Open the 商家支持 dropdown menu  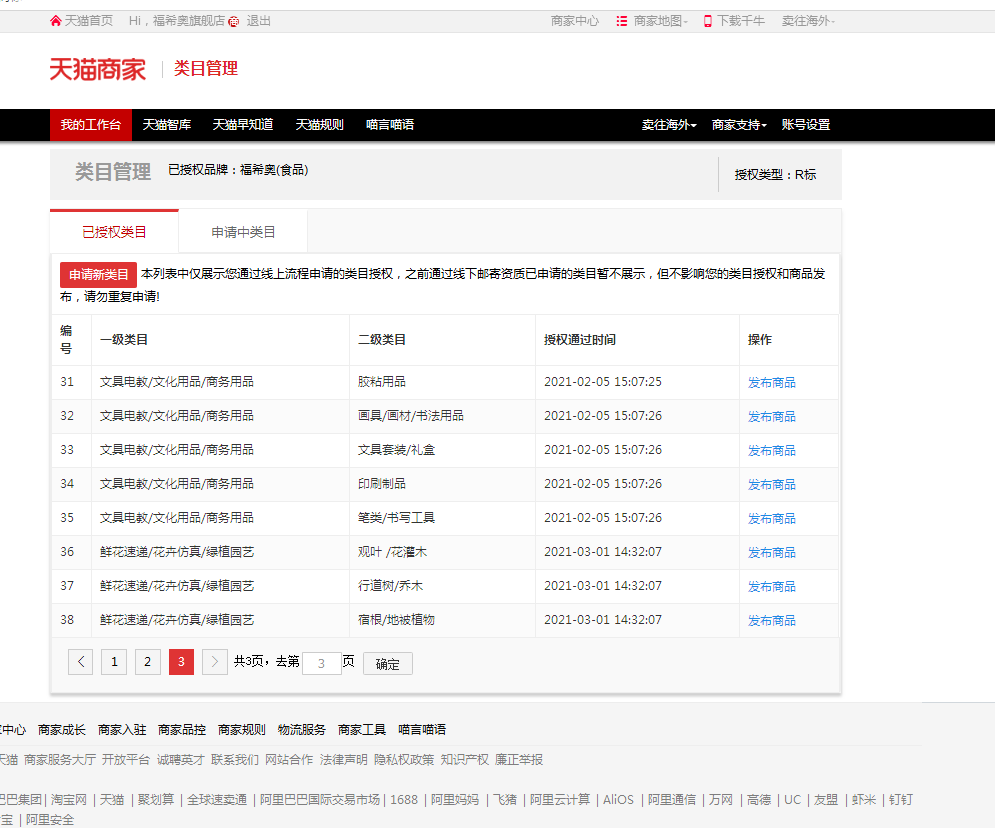739,125
